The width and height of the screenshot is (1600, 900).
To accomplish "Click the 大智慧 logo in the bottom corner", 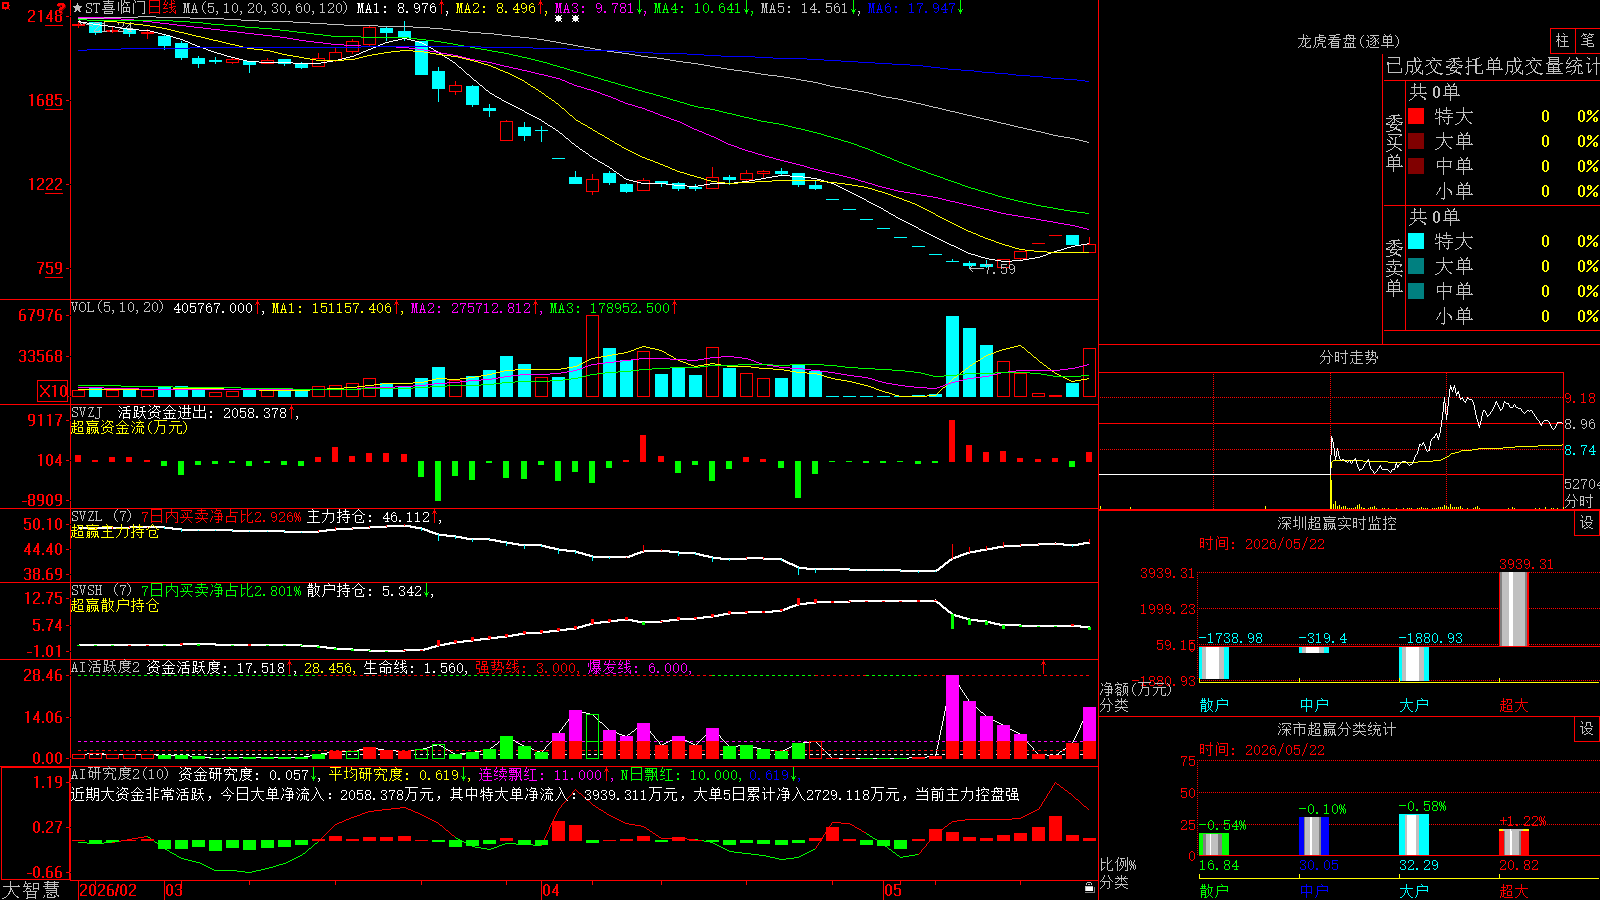I will (31, 890).
